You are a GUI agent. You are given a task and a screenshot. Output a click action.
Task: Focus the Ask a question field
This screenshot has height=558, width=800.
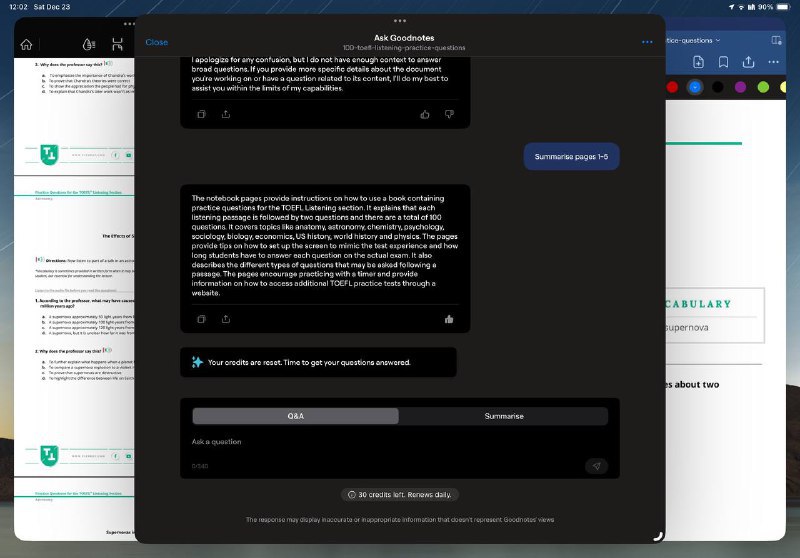380,442
